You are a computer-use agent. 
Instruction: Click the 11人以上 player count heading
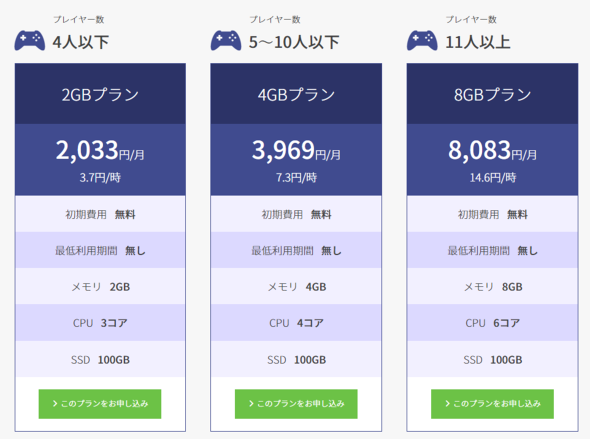pos(478,42)
